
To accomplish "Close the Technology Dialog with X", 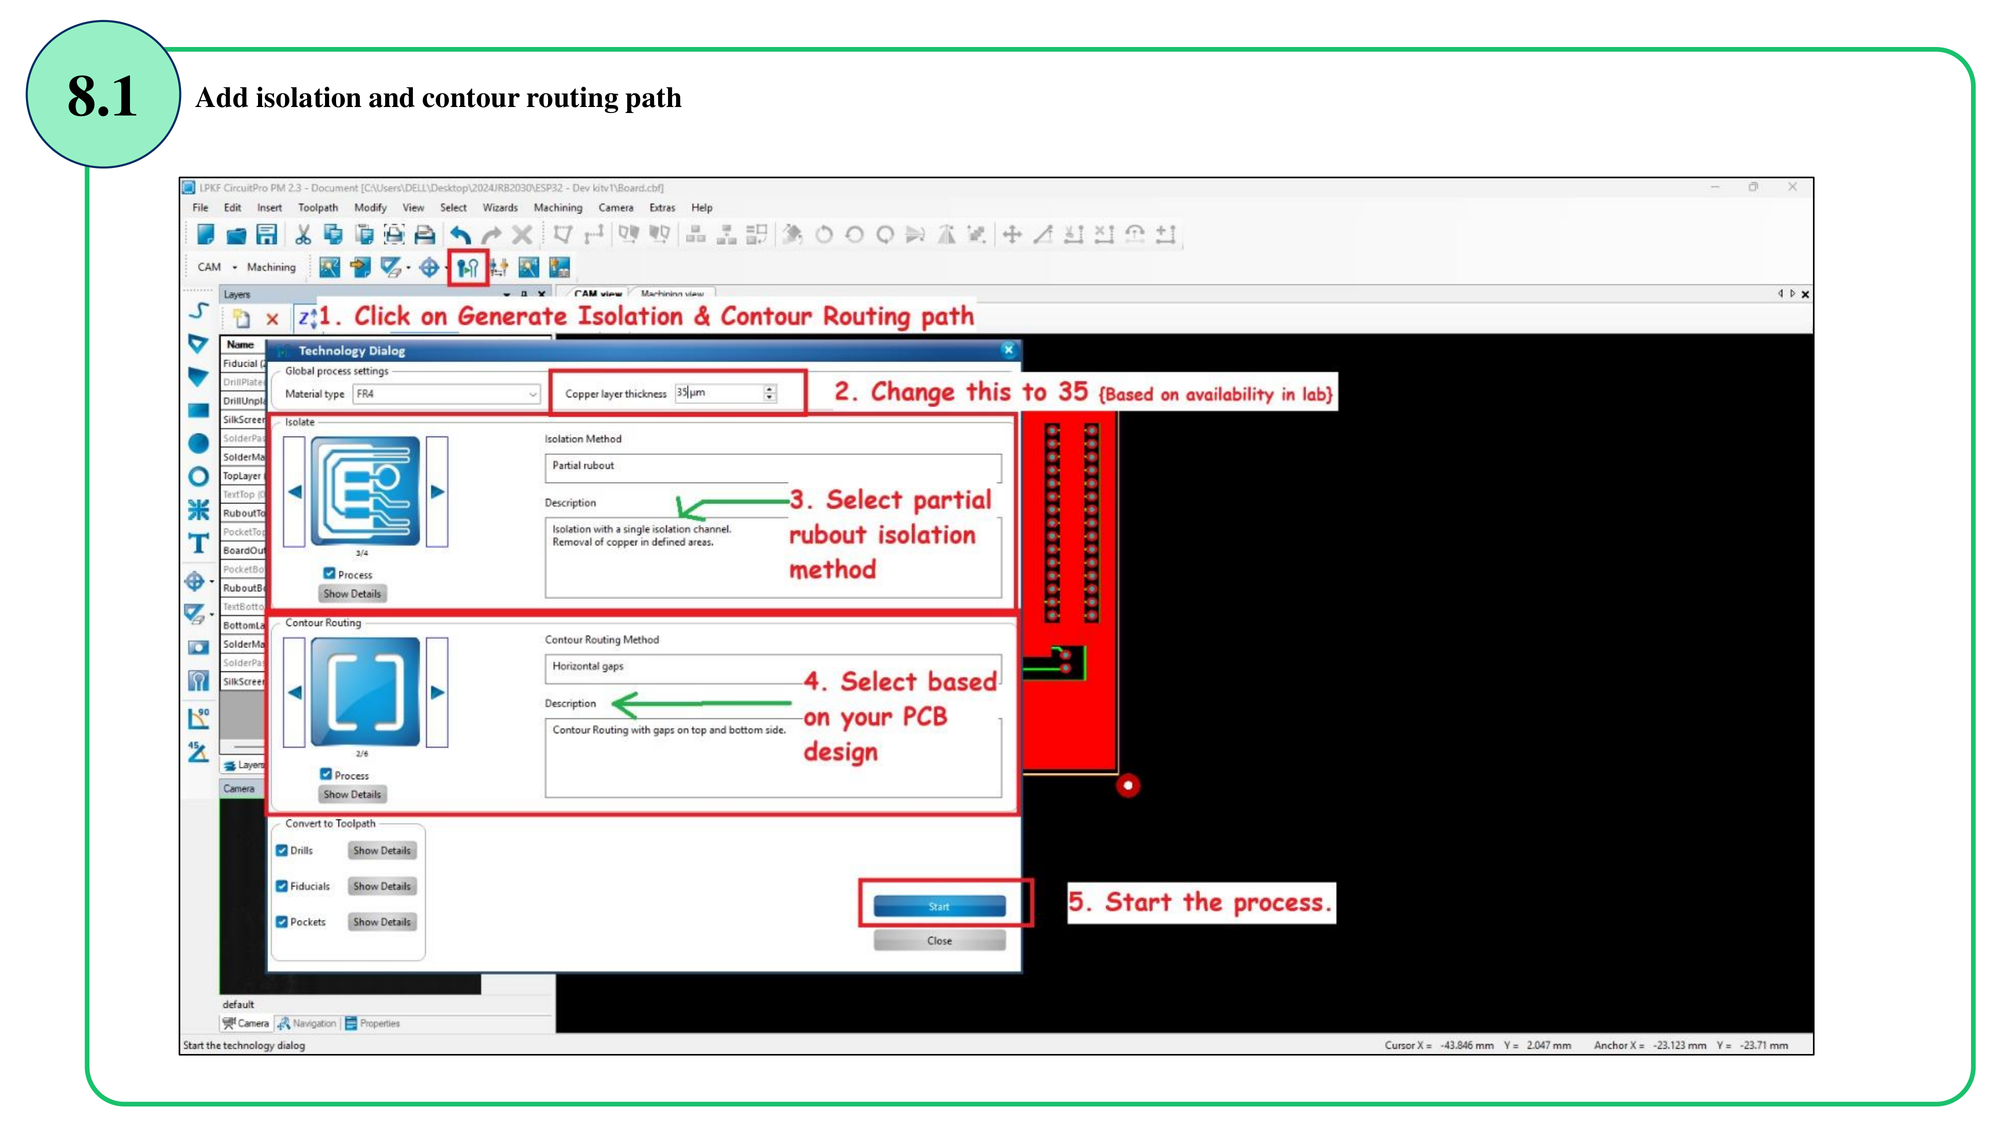I will pyautogui.click(x=1008, y=350).
